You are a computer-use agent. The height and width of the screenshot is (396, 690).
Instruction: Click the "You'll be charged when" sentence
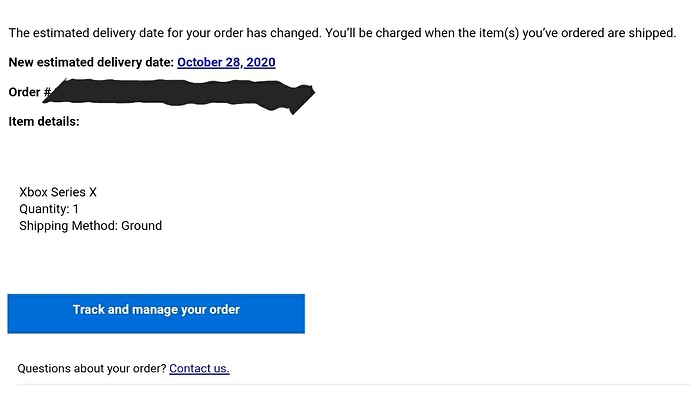click(x=500, y=33)
